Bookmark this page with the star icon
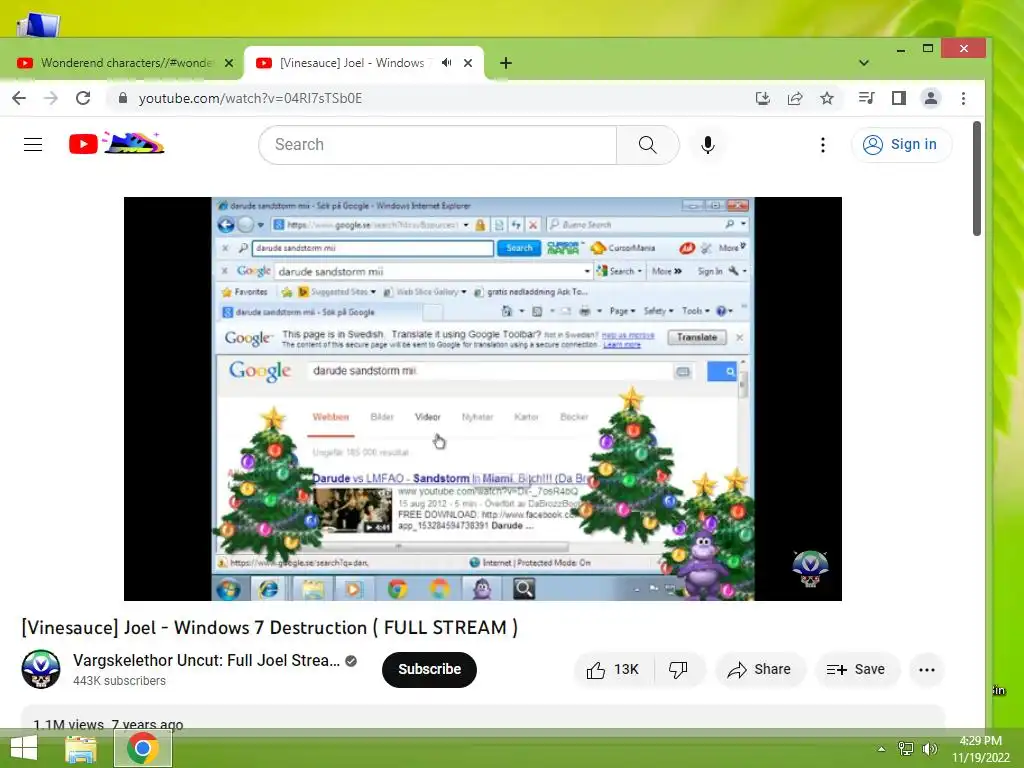1024x768 pixels. pyautogui.click(x=827, y=99)
